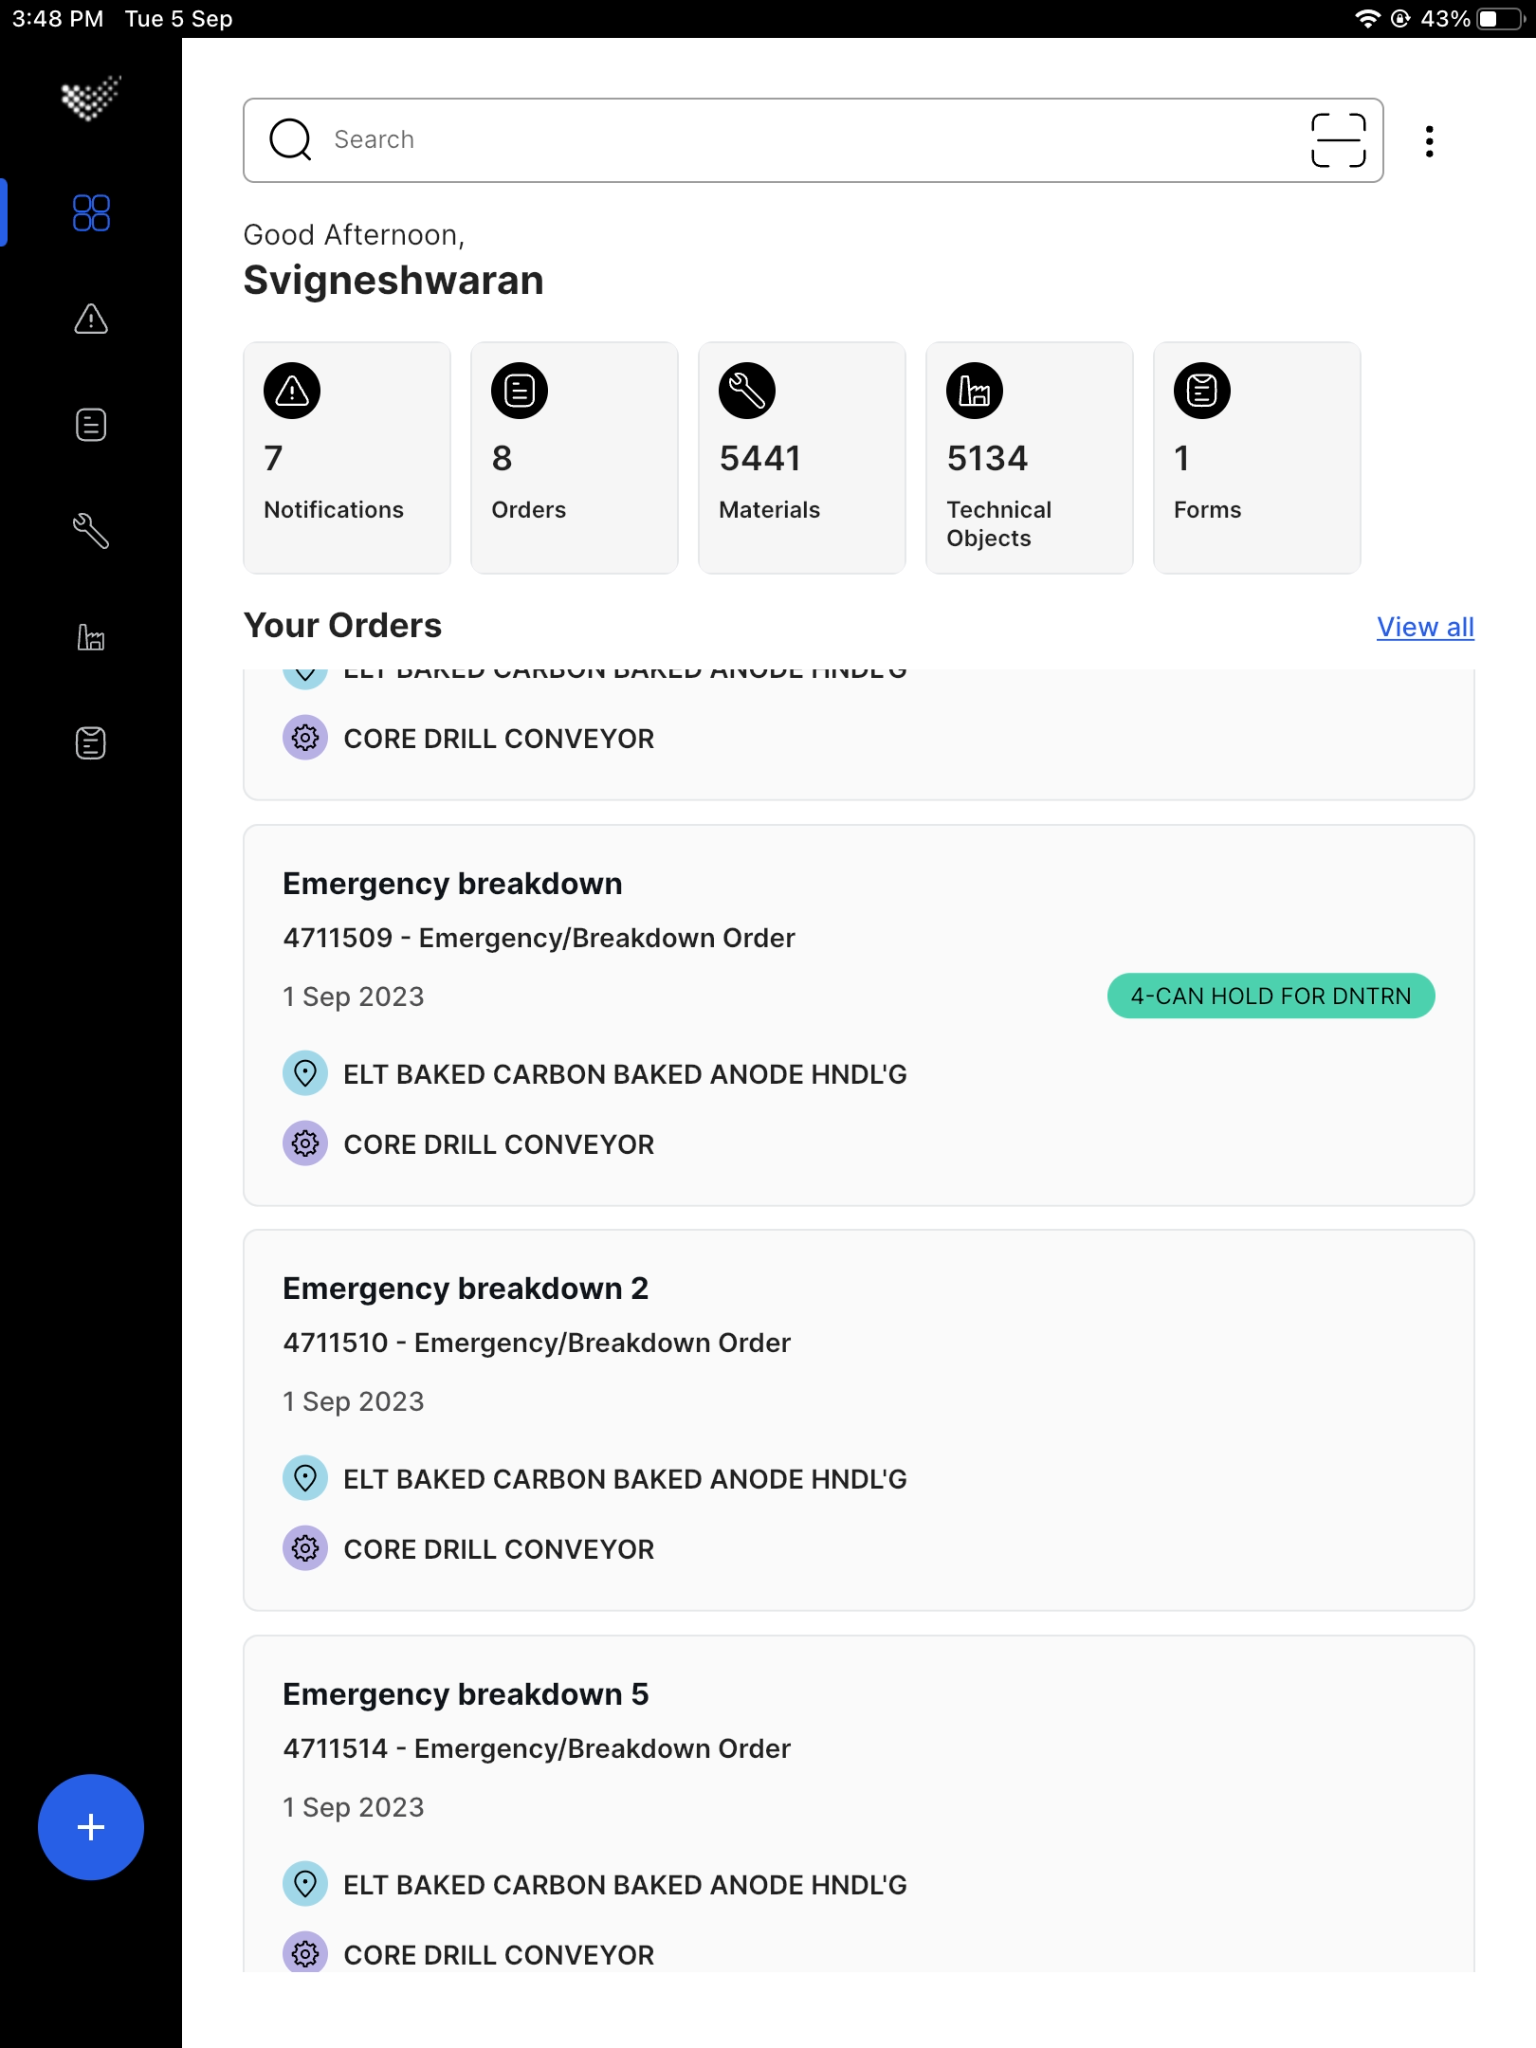Select the 4-CAN HOLD FOR DNTRN status badge
The width and height of the screenshot is (1536, 2048).
[1271, 996]
